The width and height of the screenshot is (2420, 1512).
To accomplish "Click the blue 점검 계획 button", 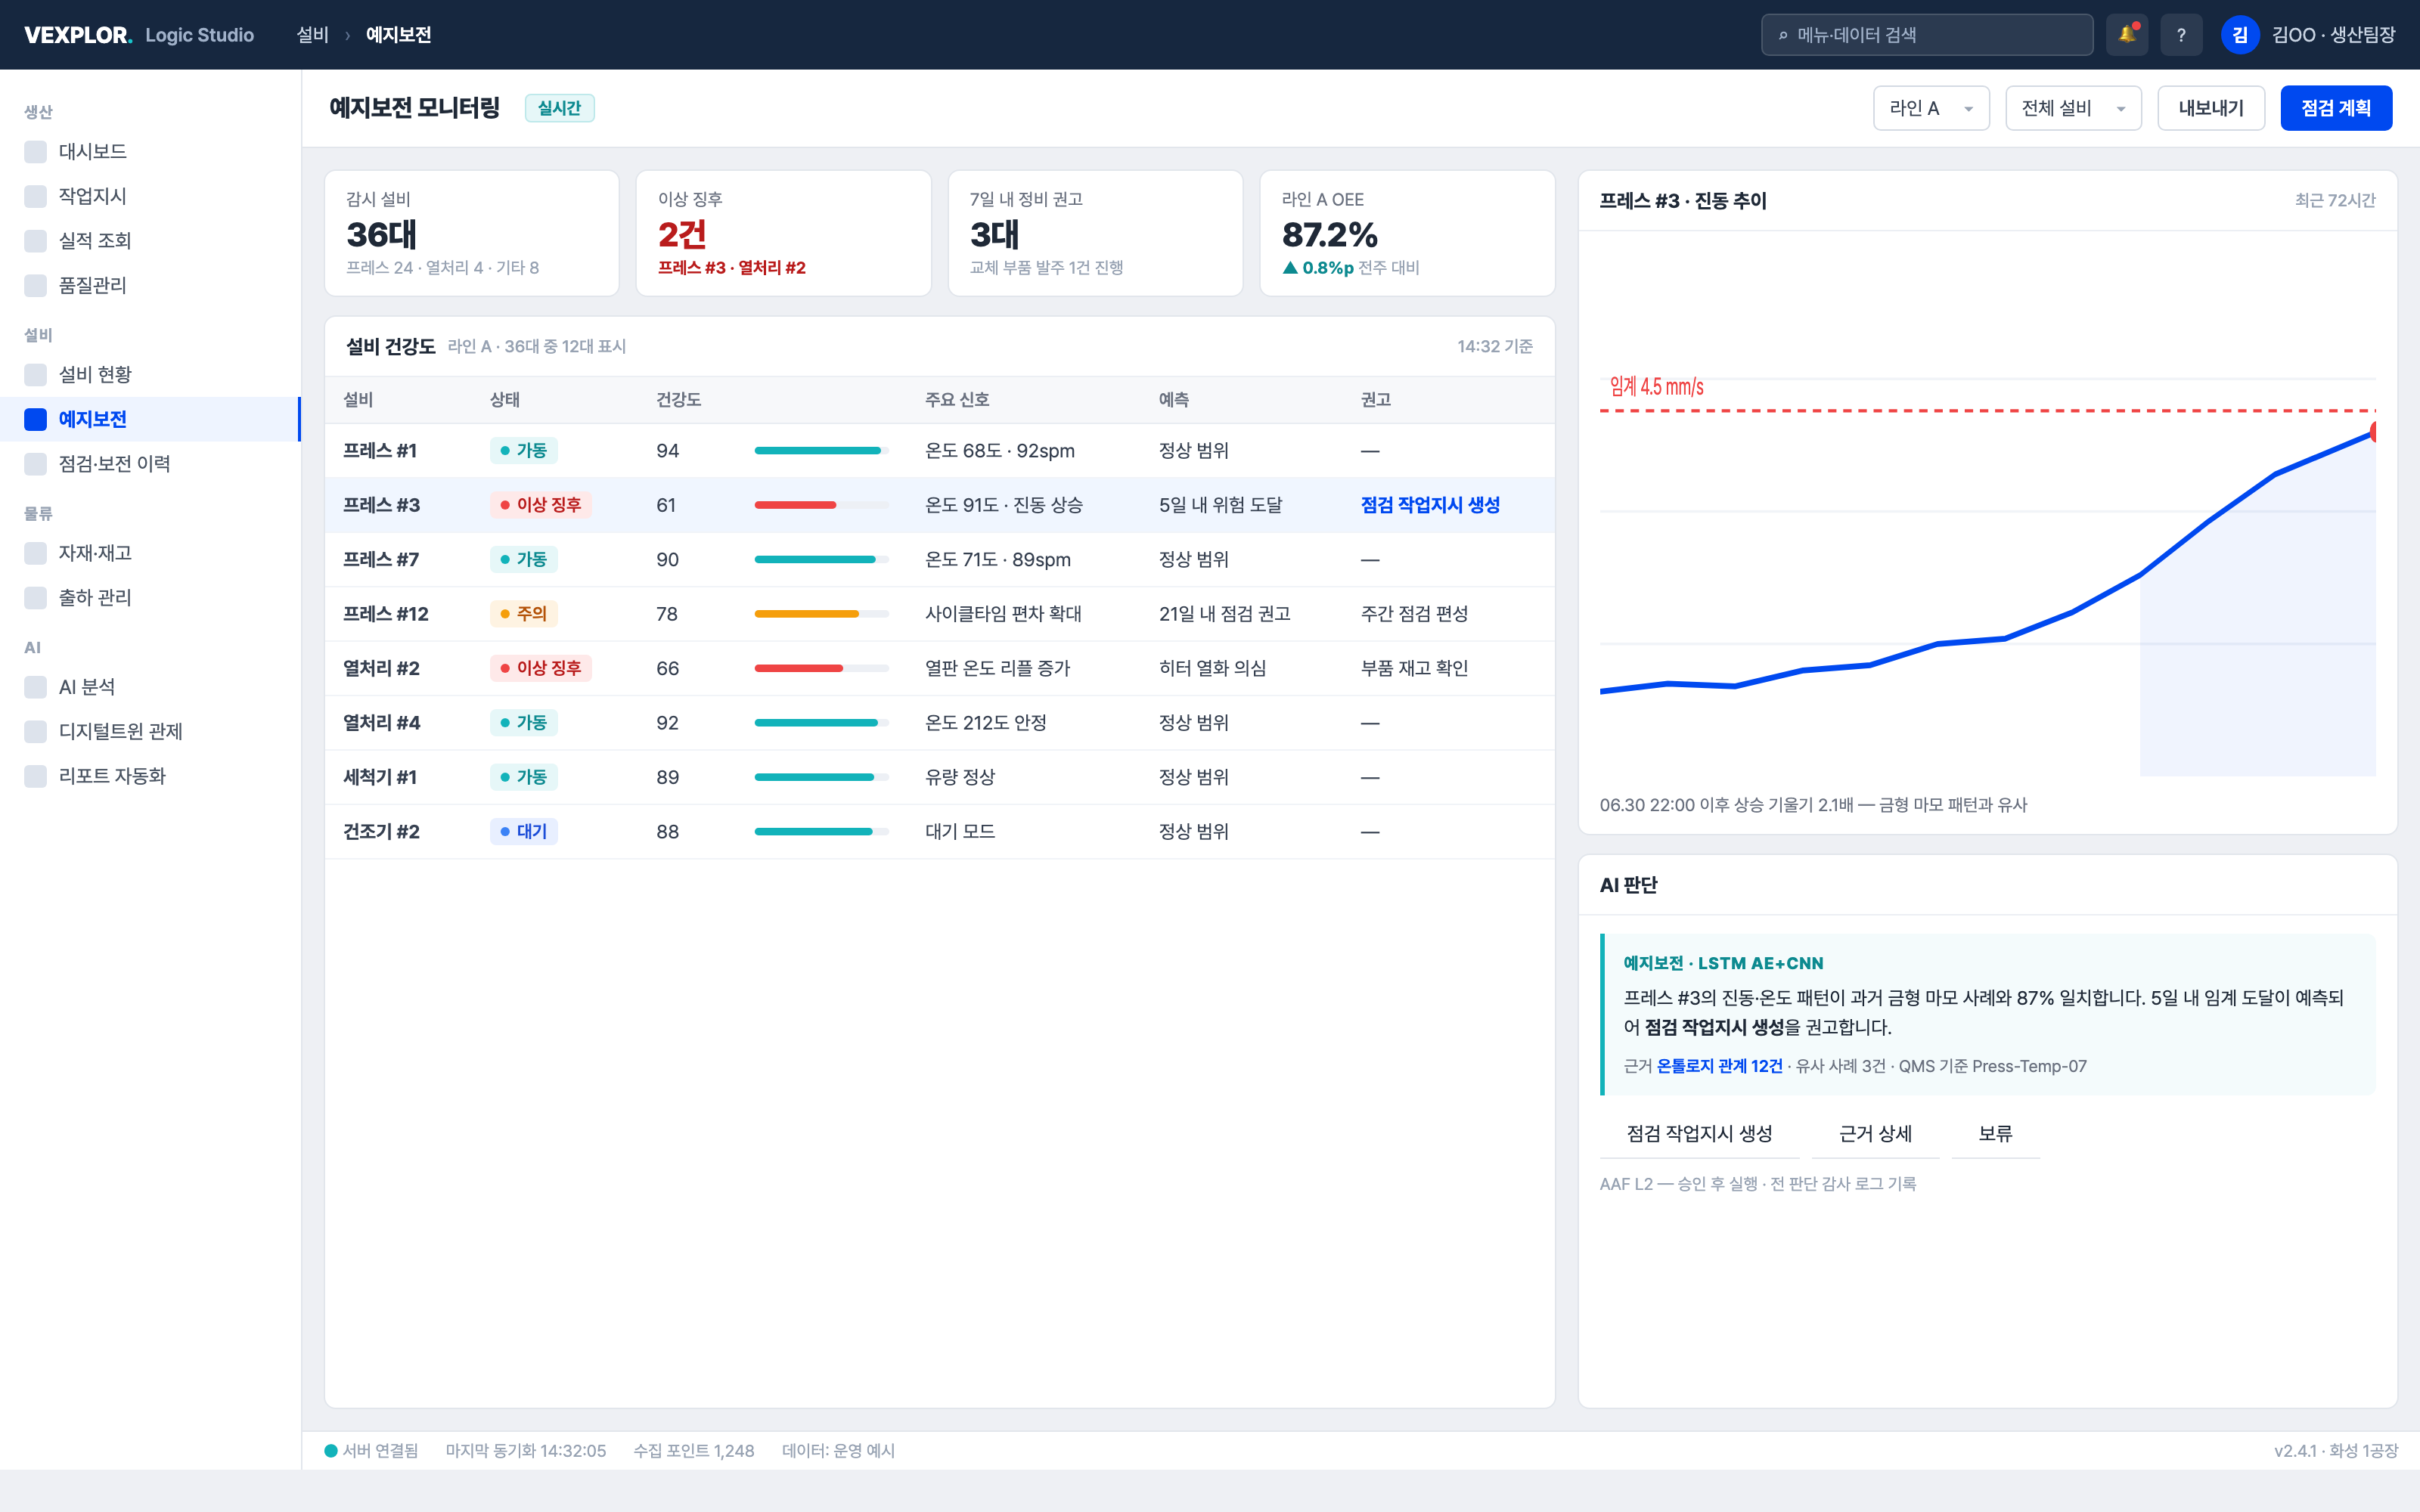I will (x=2336, y=108).
